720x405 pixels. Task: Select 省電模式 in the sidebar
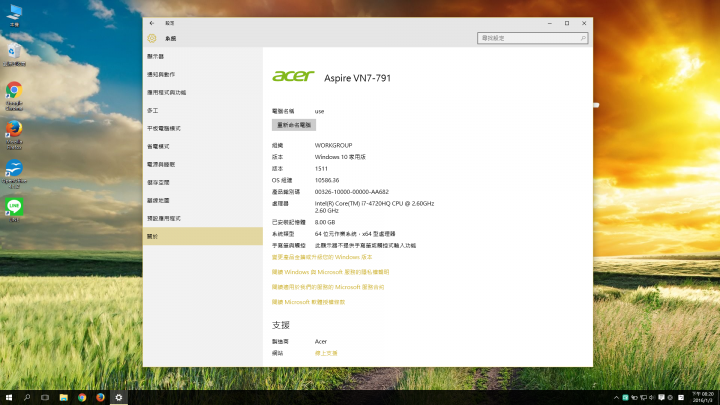(x=202, y=146)
